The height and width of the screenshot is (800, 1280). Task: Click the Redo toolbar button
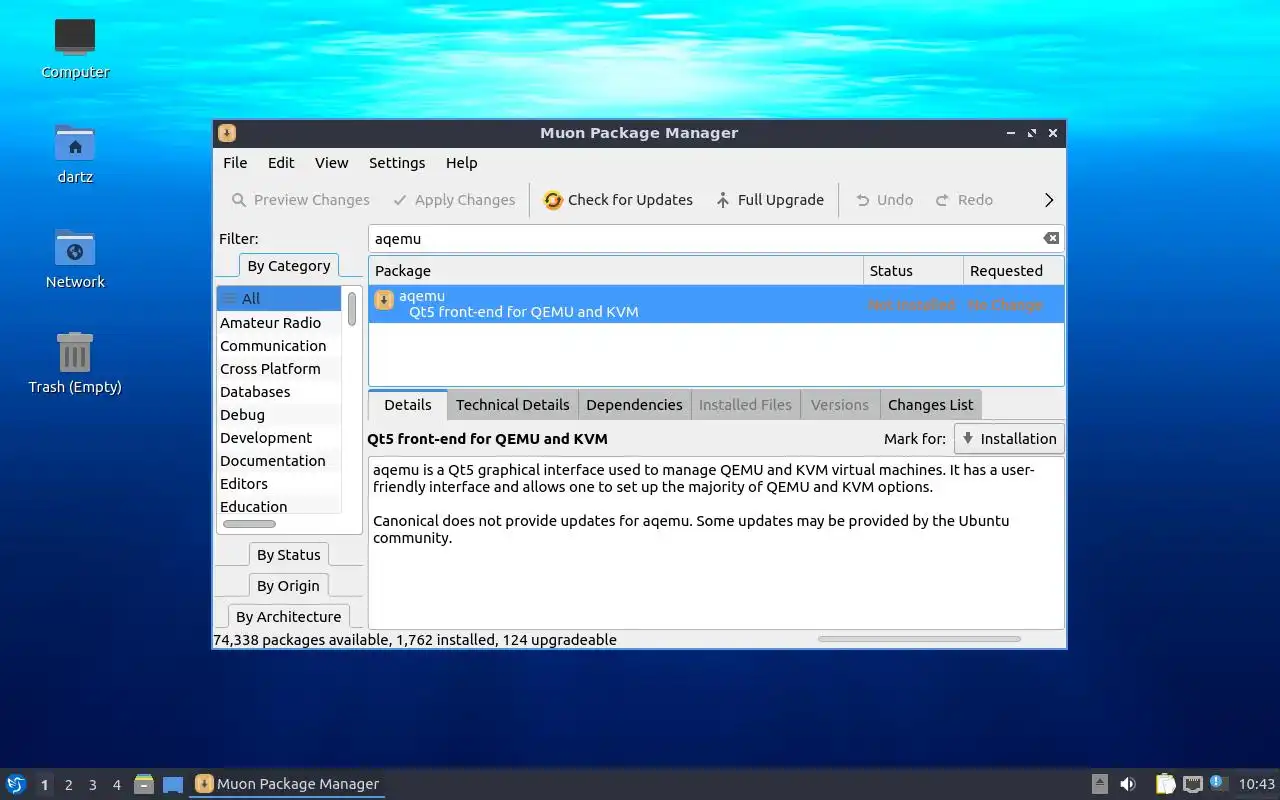tap(964, 200)
